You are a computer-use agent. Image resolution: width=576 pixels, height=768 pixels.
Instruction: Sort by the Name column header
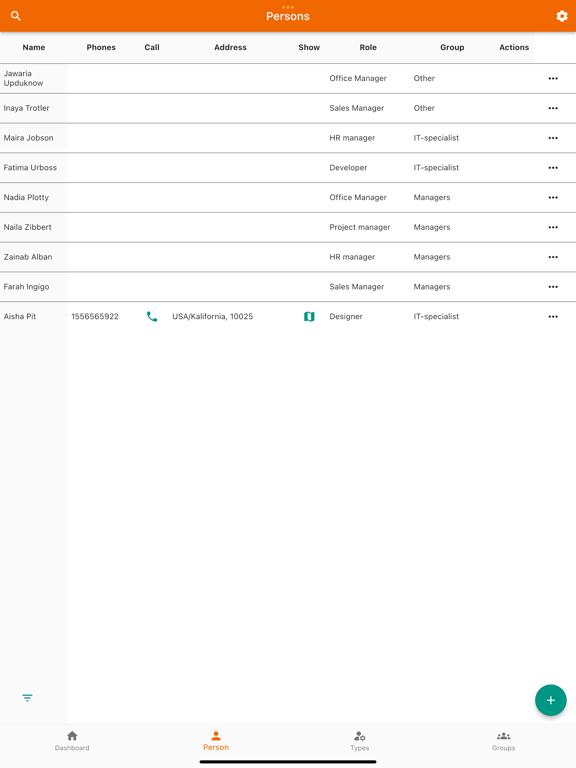34,48
